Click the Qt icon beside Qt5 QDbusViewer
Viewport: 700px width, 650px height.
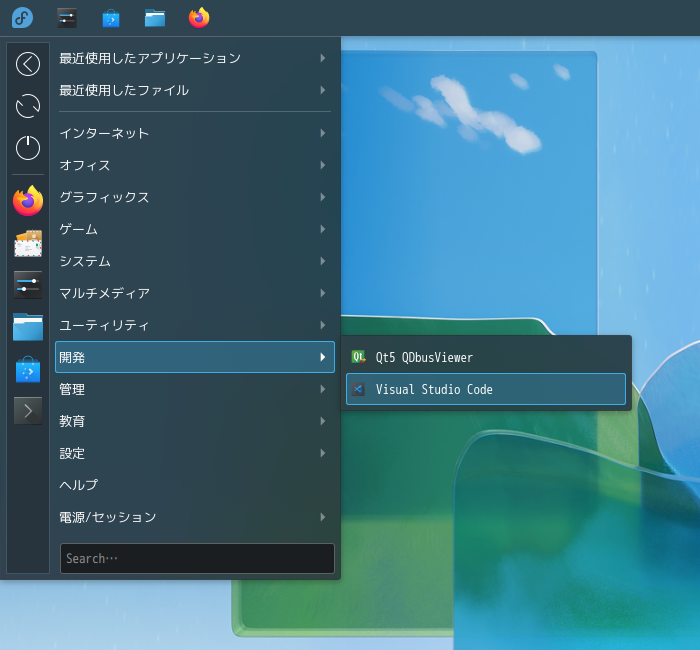tap(358, 357)
